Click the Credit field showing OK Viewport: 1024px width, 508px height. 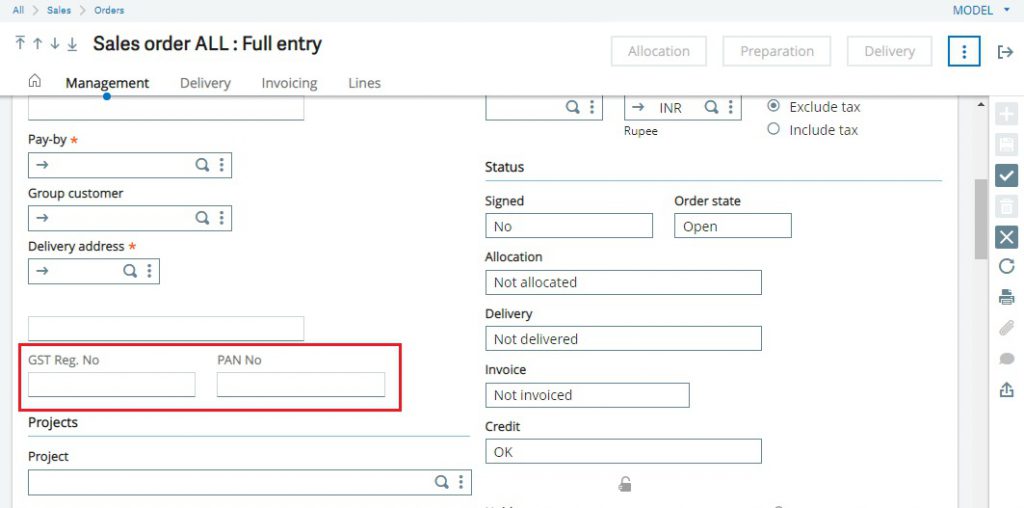click(623, 451)
